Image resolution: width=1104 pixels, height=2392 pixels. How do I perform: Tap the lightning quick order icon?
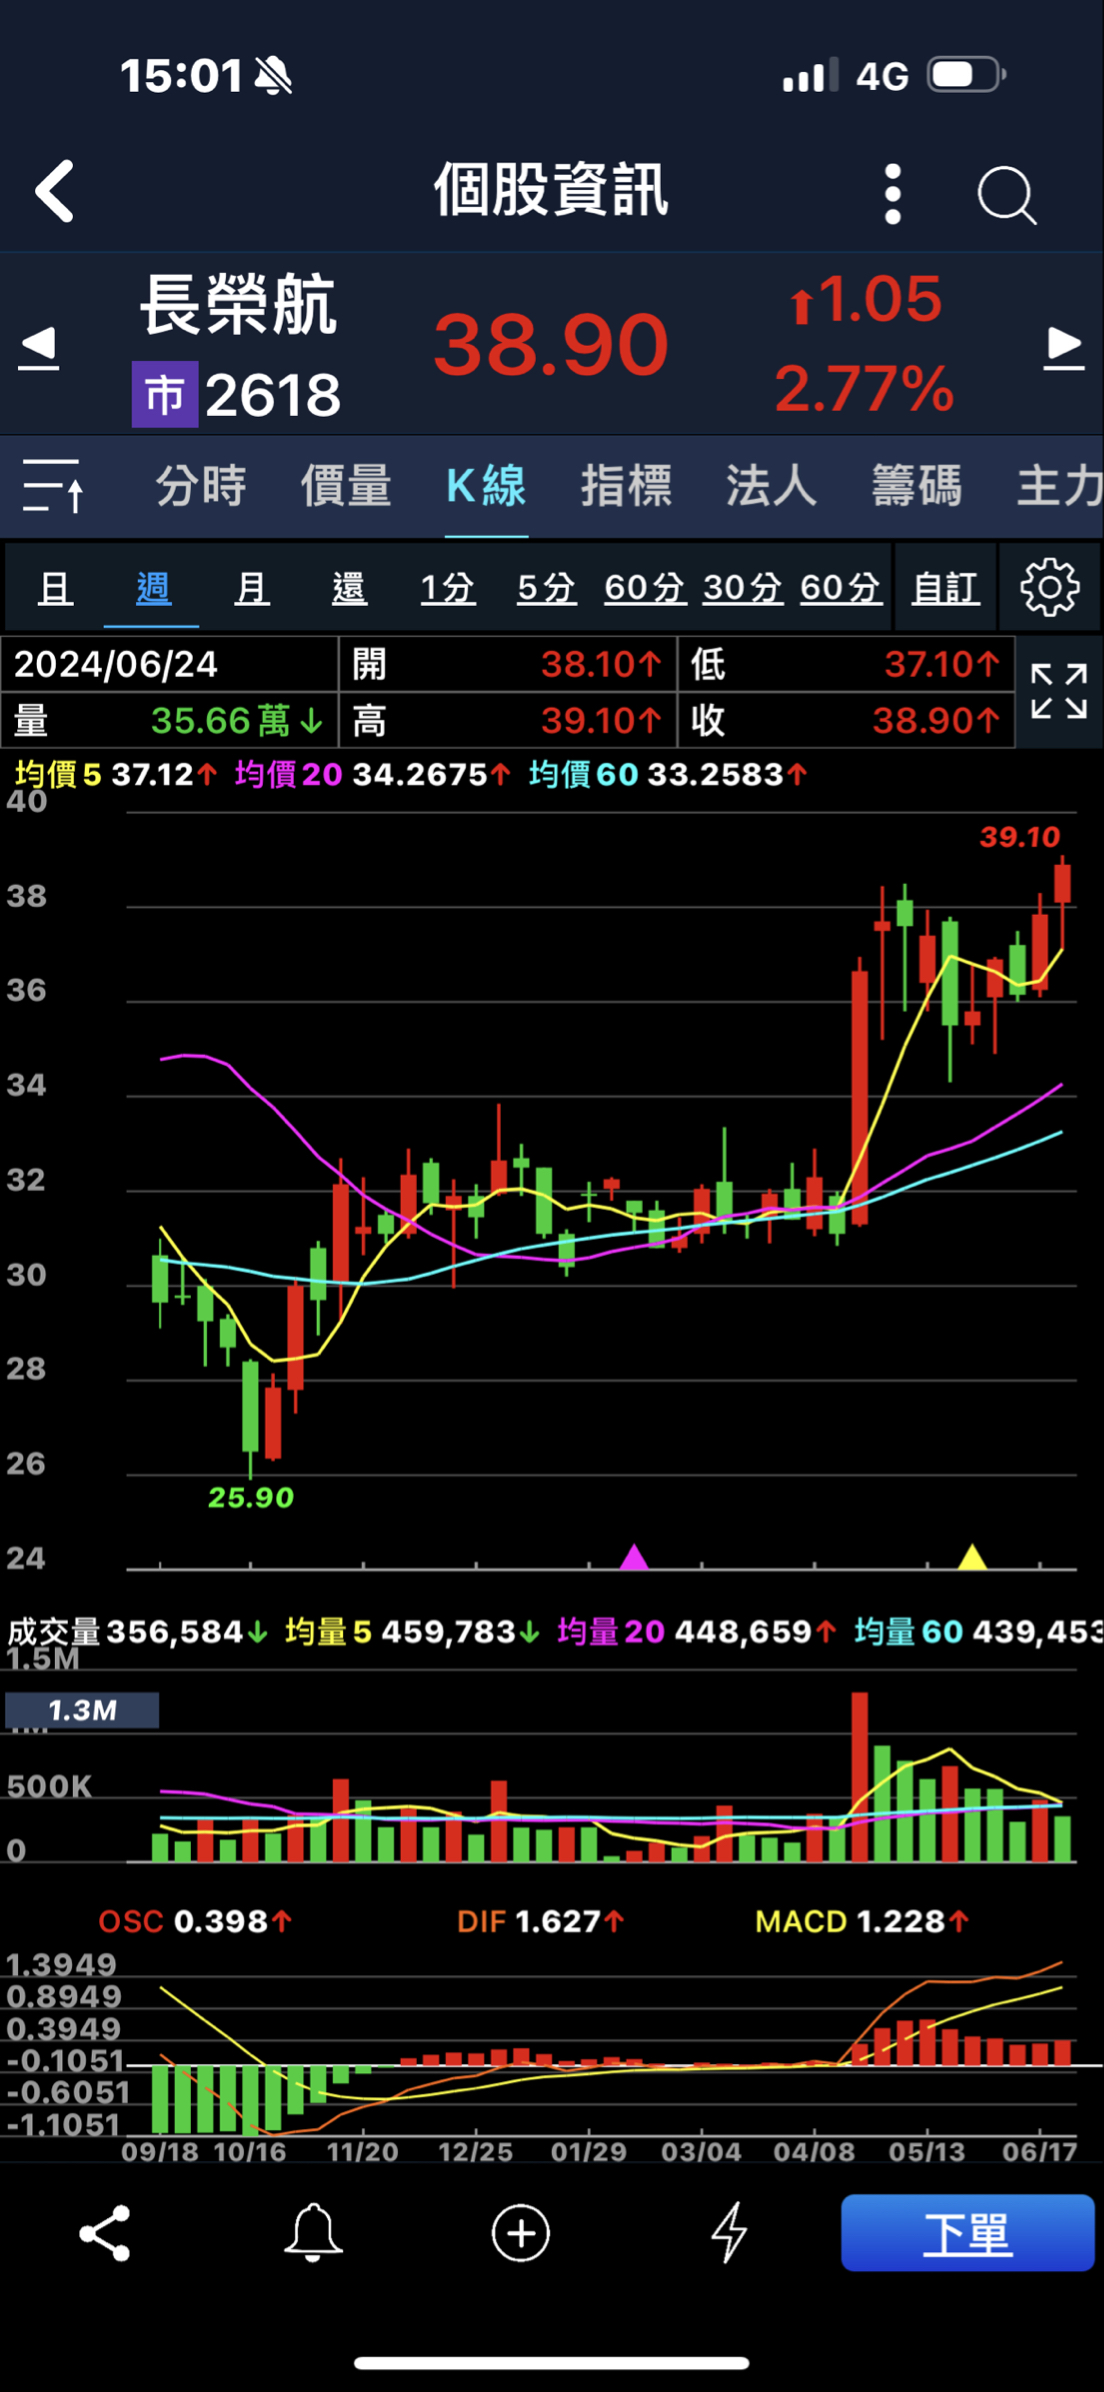[x=729, y=2233]
